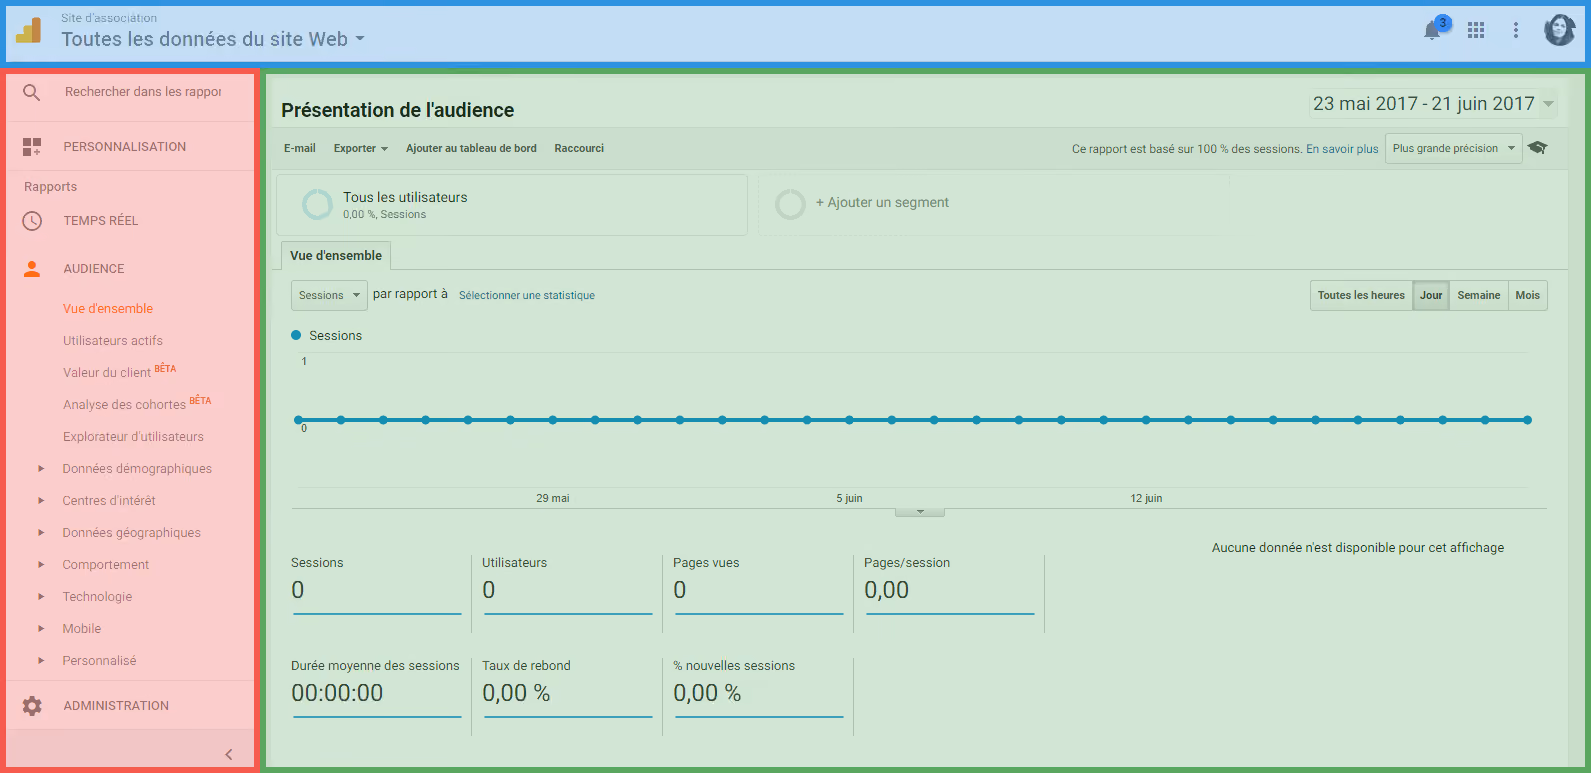Image resolution: width=1591 pixels, height=773 pixels.
Task: Open the user account avatar
Action: pos(1559,30)
